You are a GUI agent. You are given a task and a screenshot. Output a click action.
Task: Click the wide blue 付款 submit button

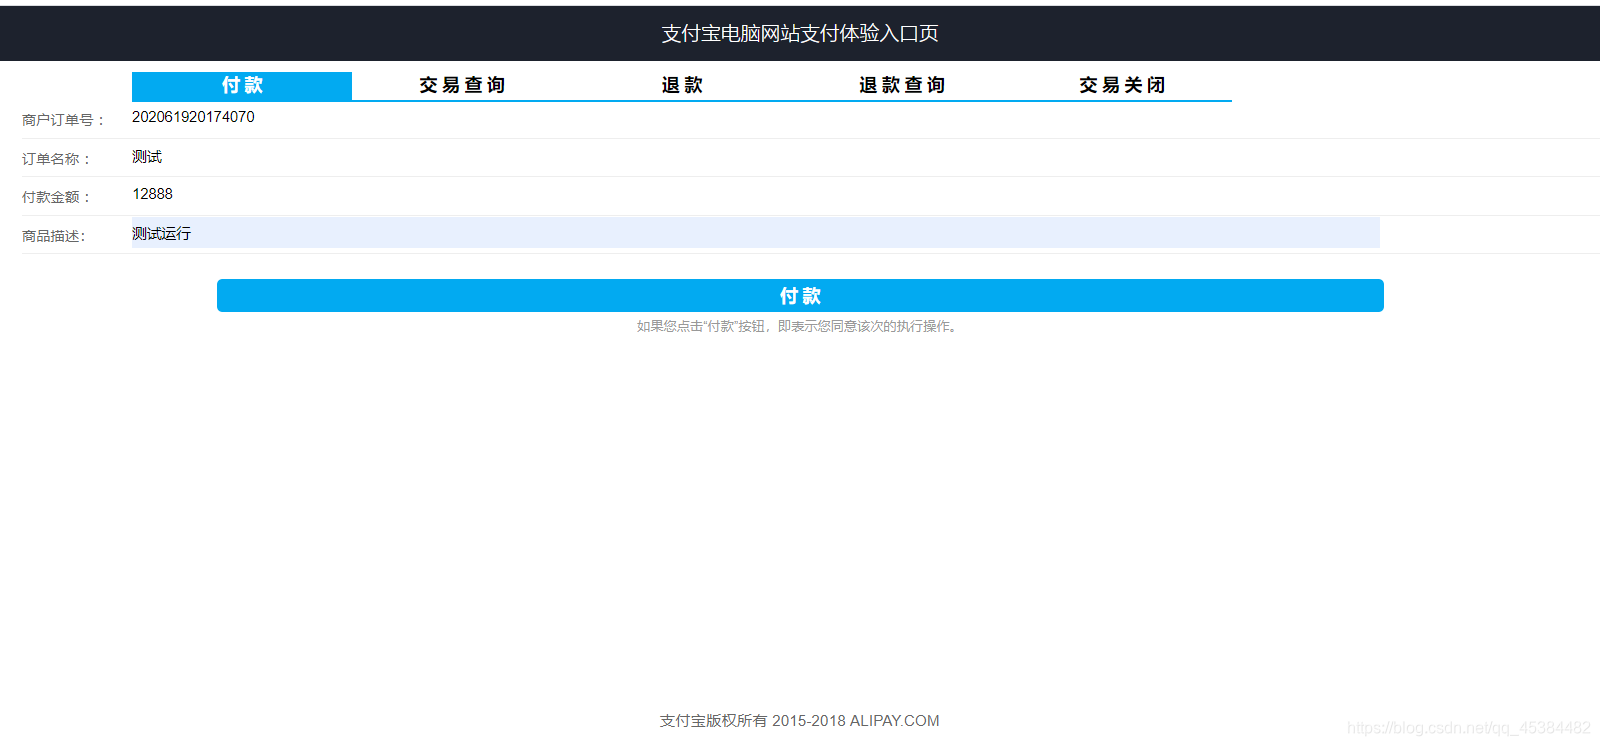tap(800, 296)
